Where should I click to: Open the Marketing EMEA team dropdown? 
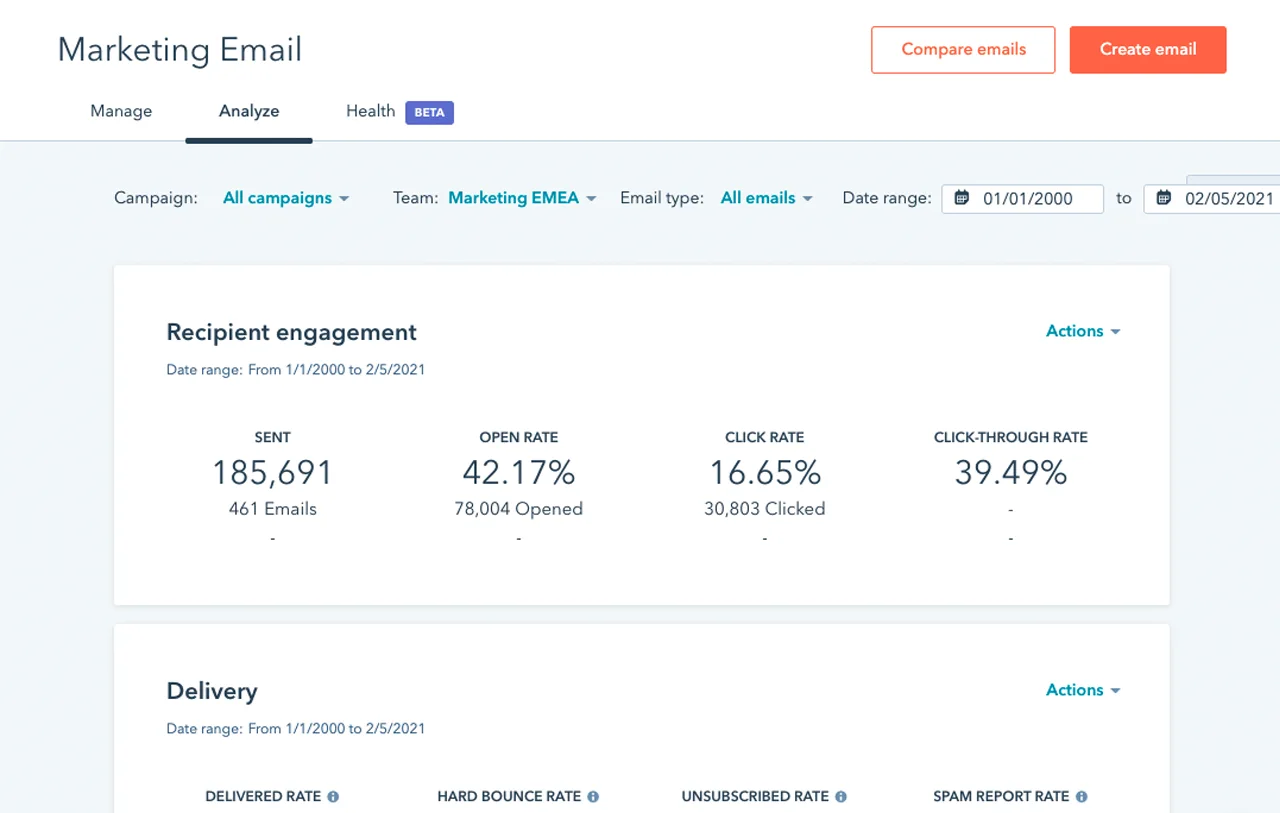pyautogui.click(x=521, y=198)
